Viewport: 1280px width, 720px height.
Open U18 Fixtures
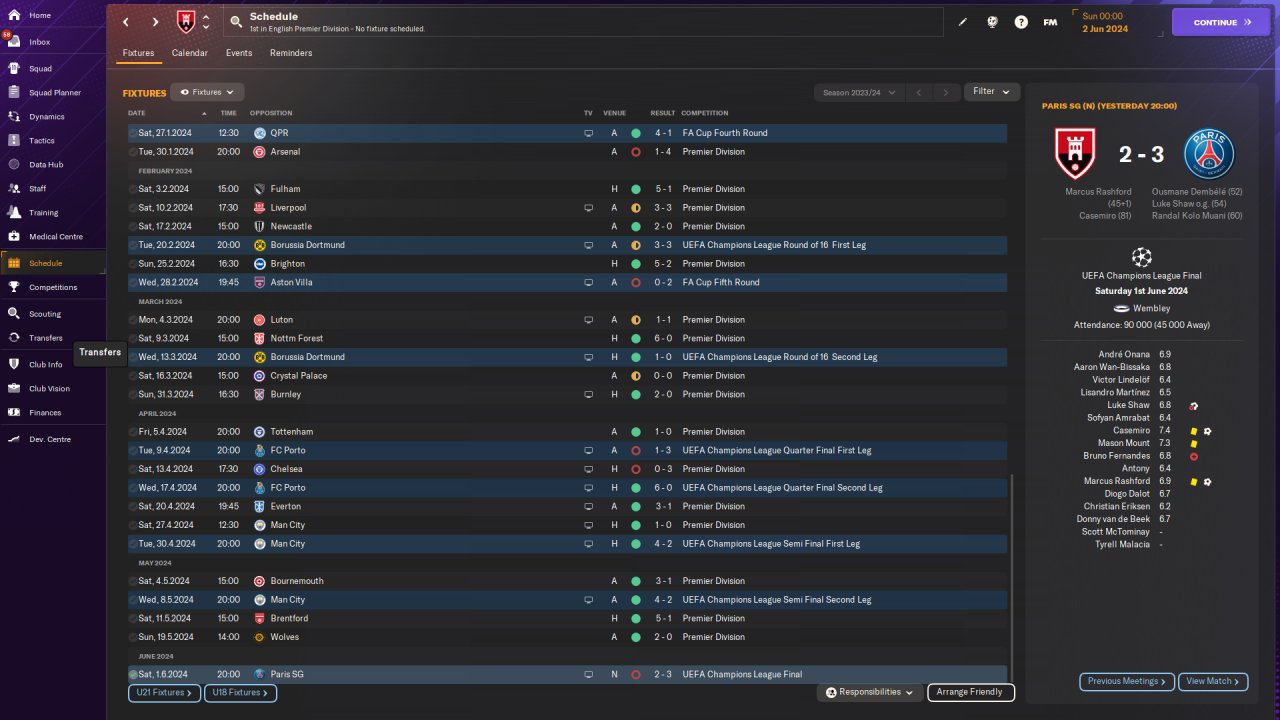[240, 692]
